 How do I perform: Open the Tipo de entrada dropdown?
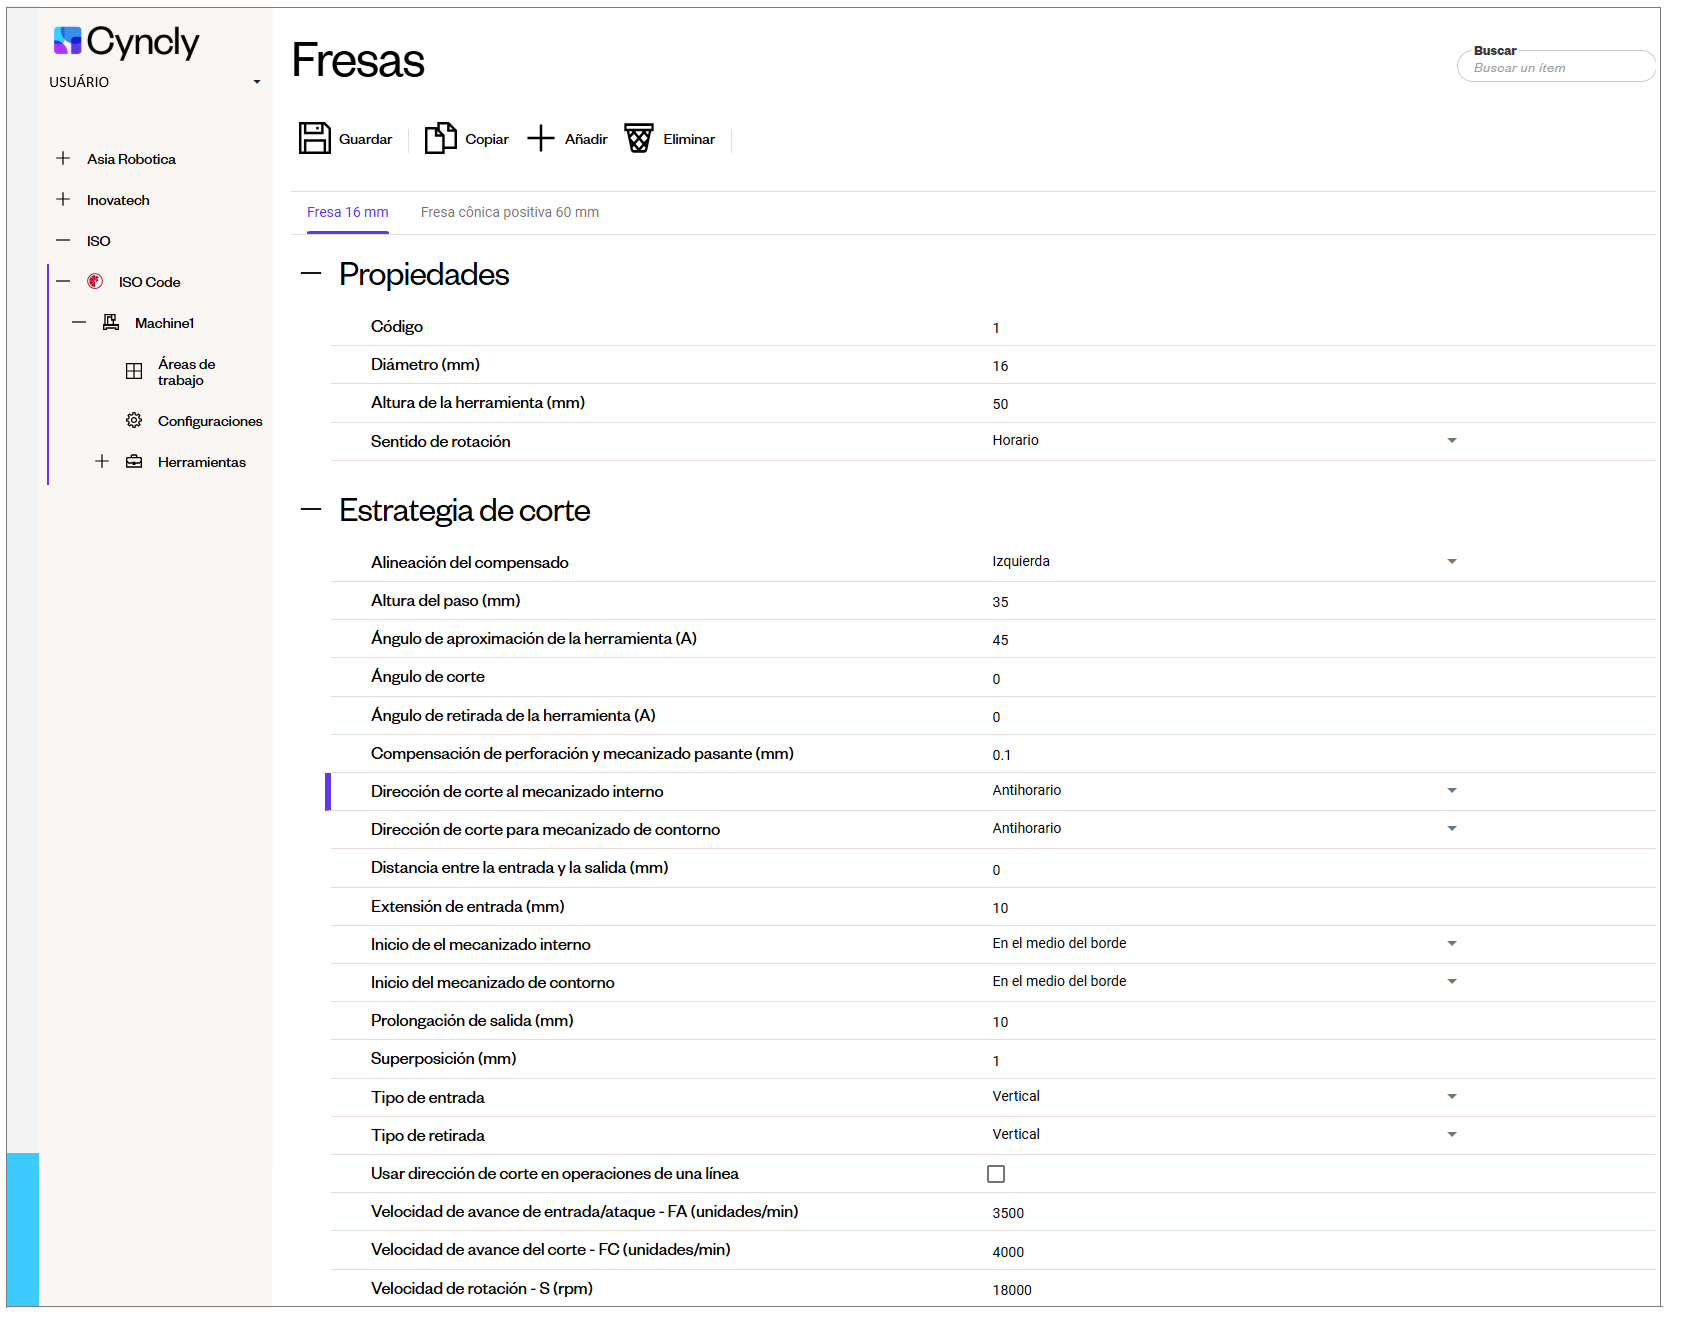click(1452, 1097)
